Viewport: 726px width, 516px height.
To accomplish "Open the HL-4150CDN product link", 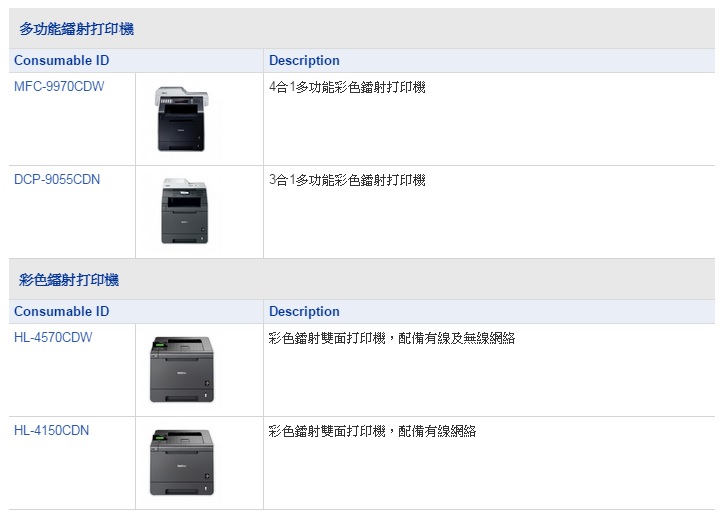I will click(51, 431).
